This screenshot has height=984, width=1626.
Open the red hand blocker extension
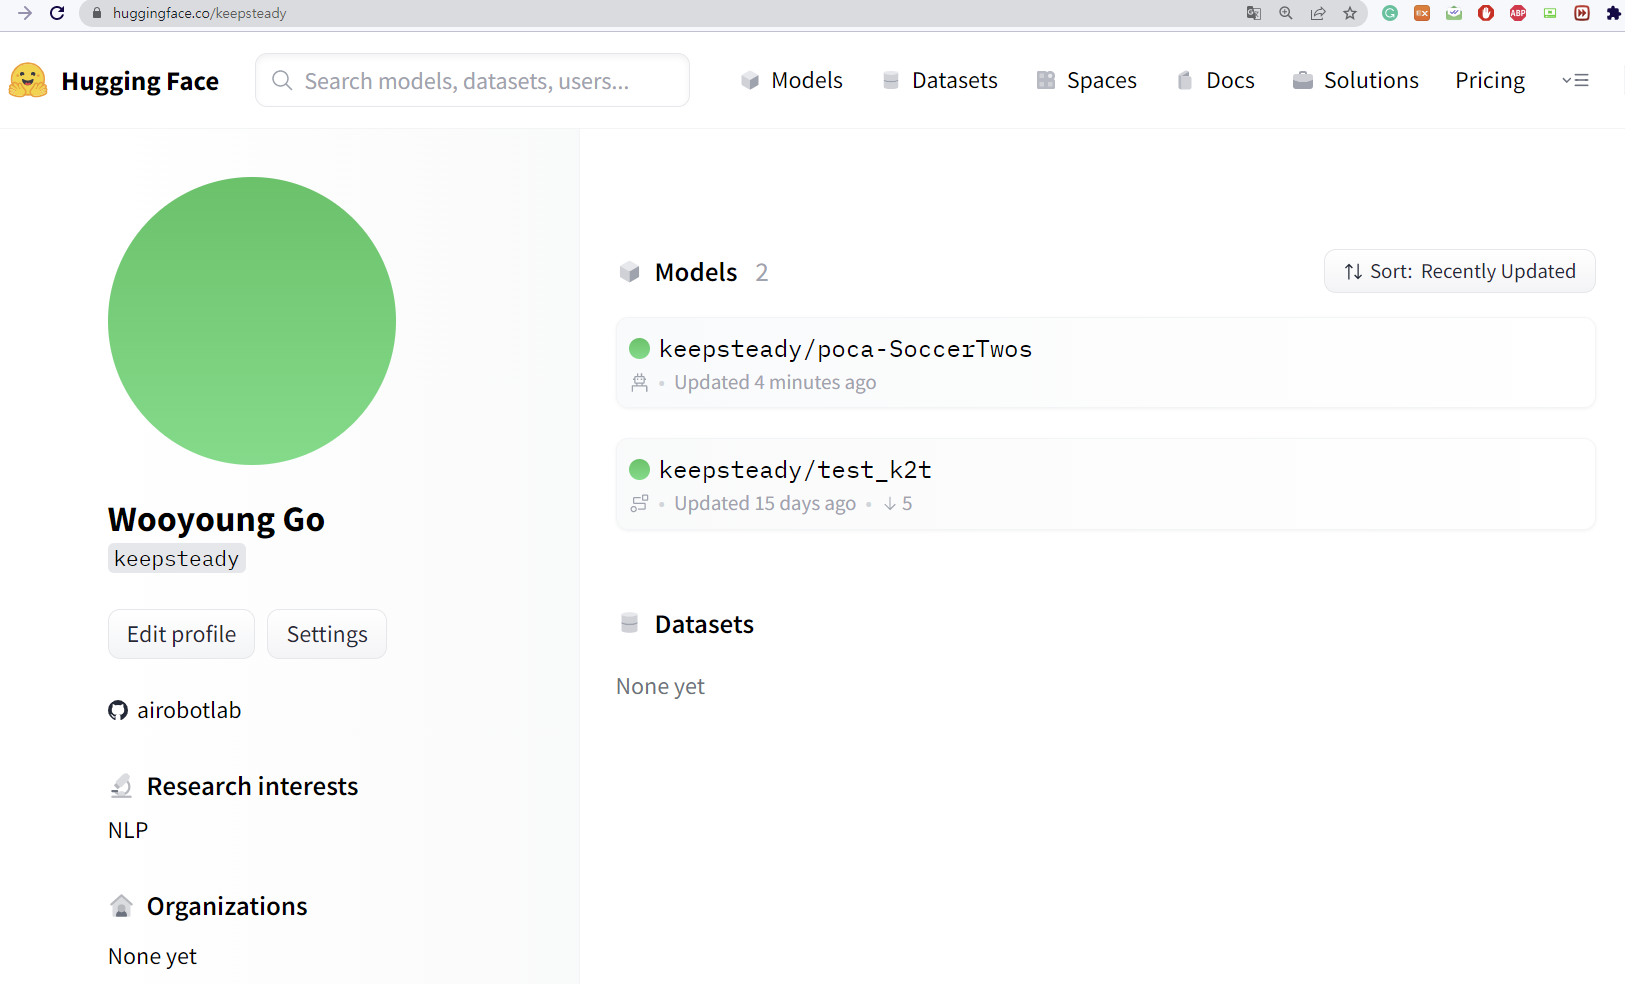[x=1486, y=13]
